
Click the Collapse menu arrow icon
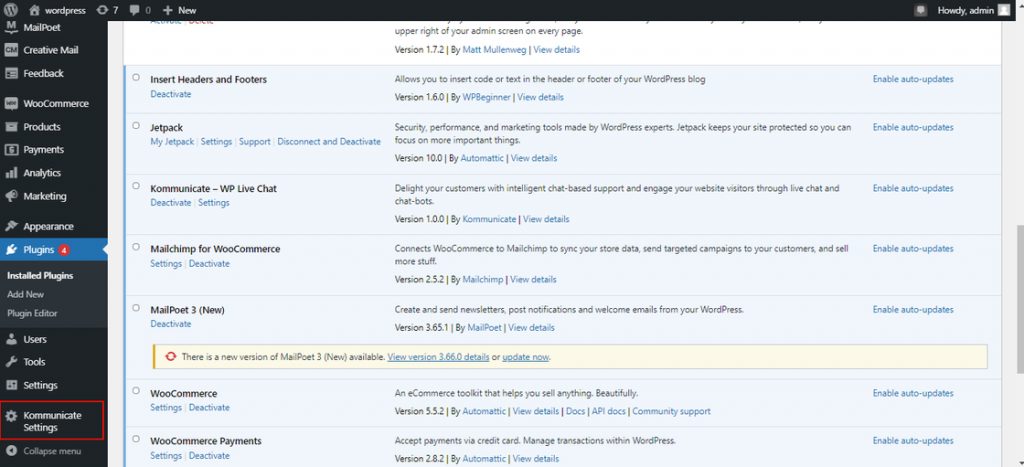click(11, 451)
